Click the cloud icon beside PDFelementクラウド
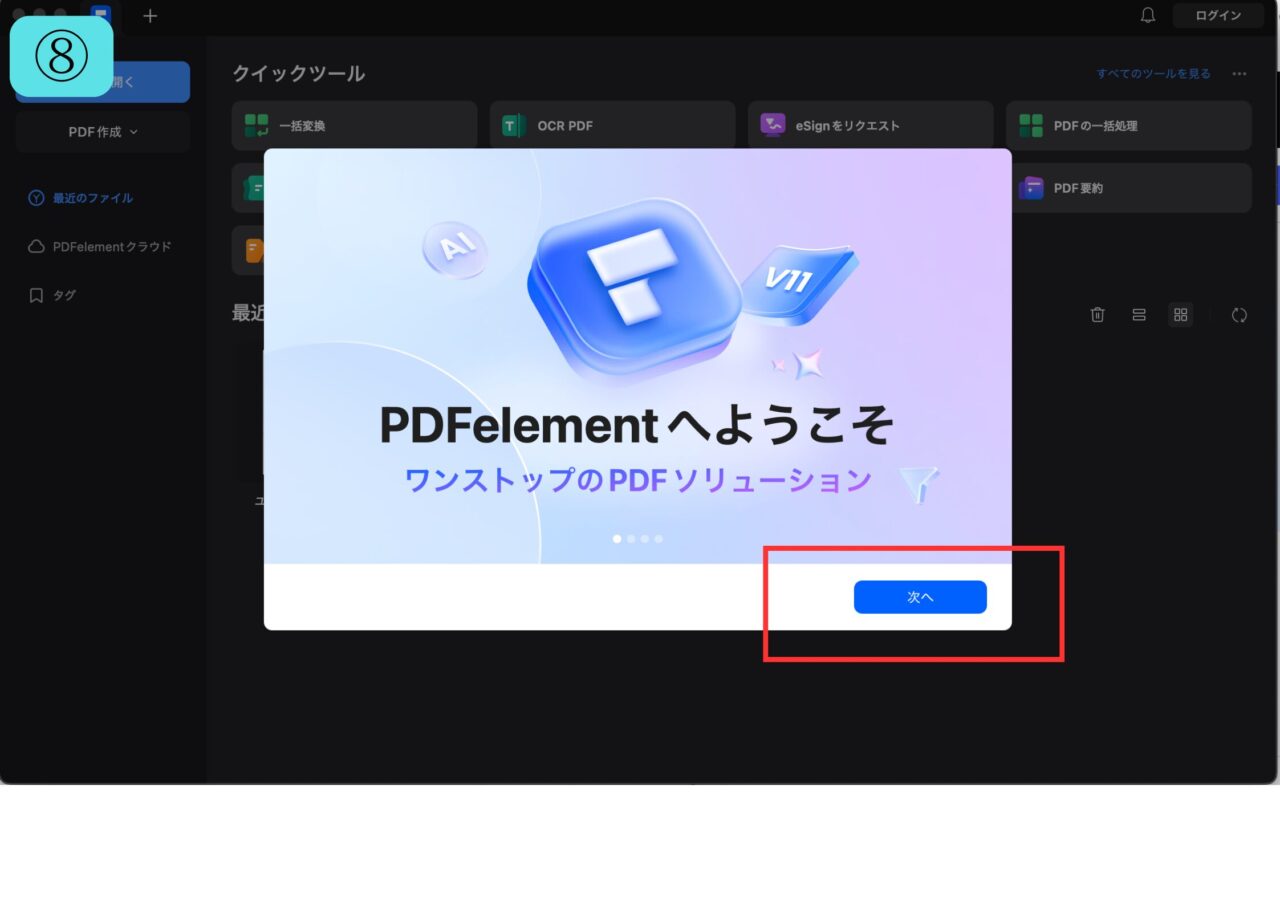1280x905 pixels. [x=36, y=246]
